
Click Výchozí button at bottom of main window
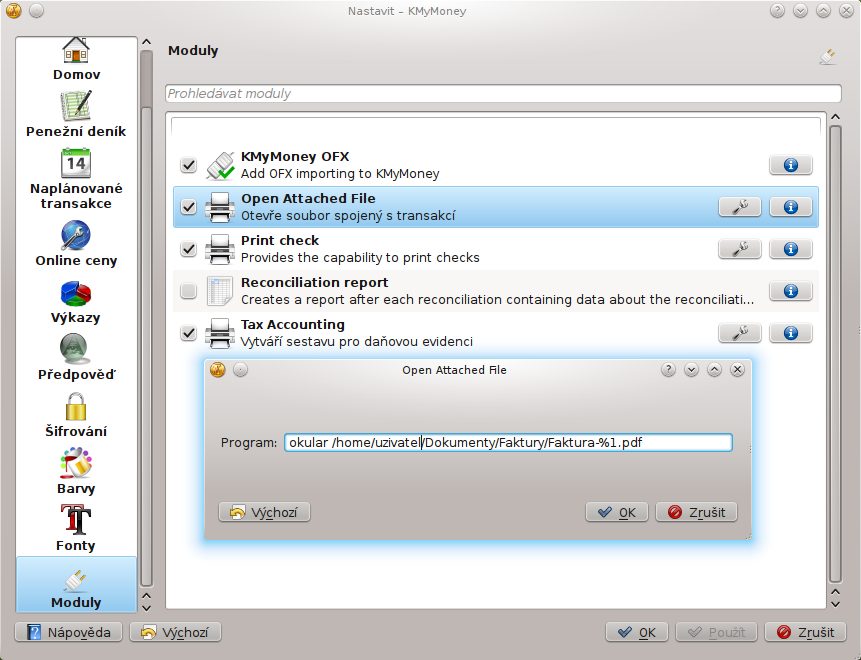coord(176,633)
